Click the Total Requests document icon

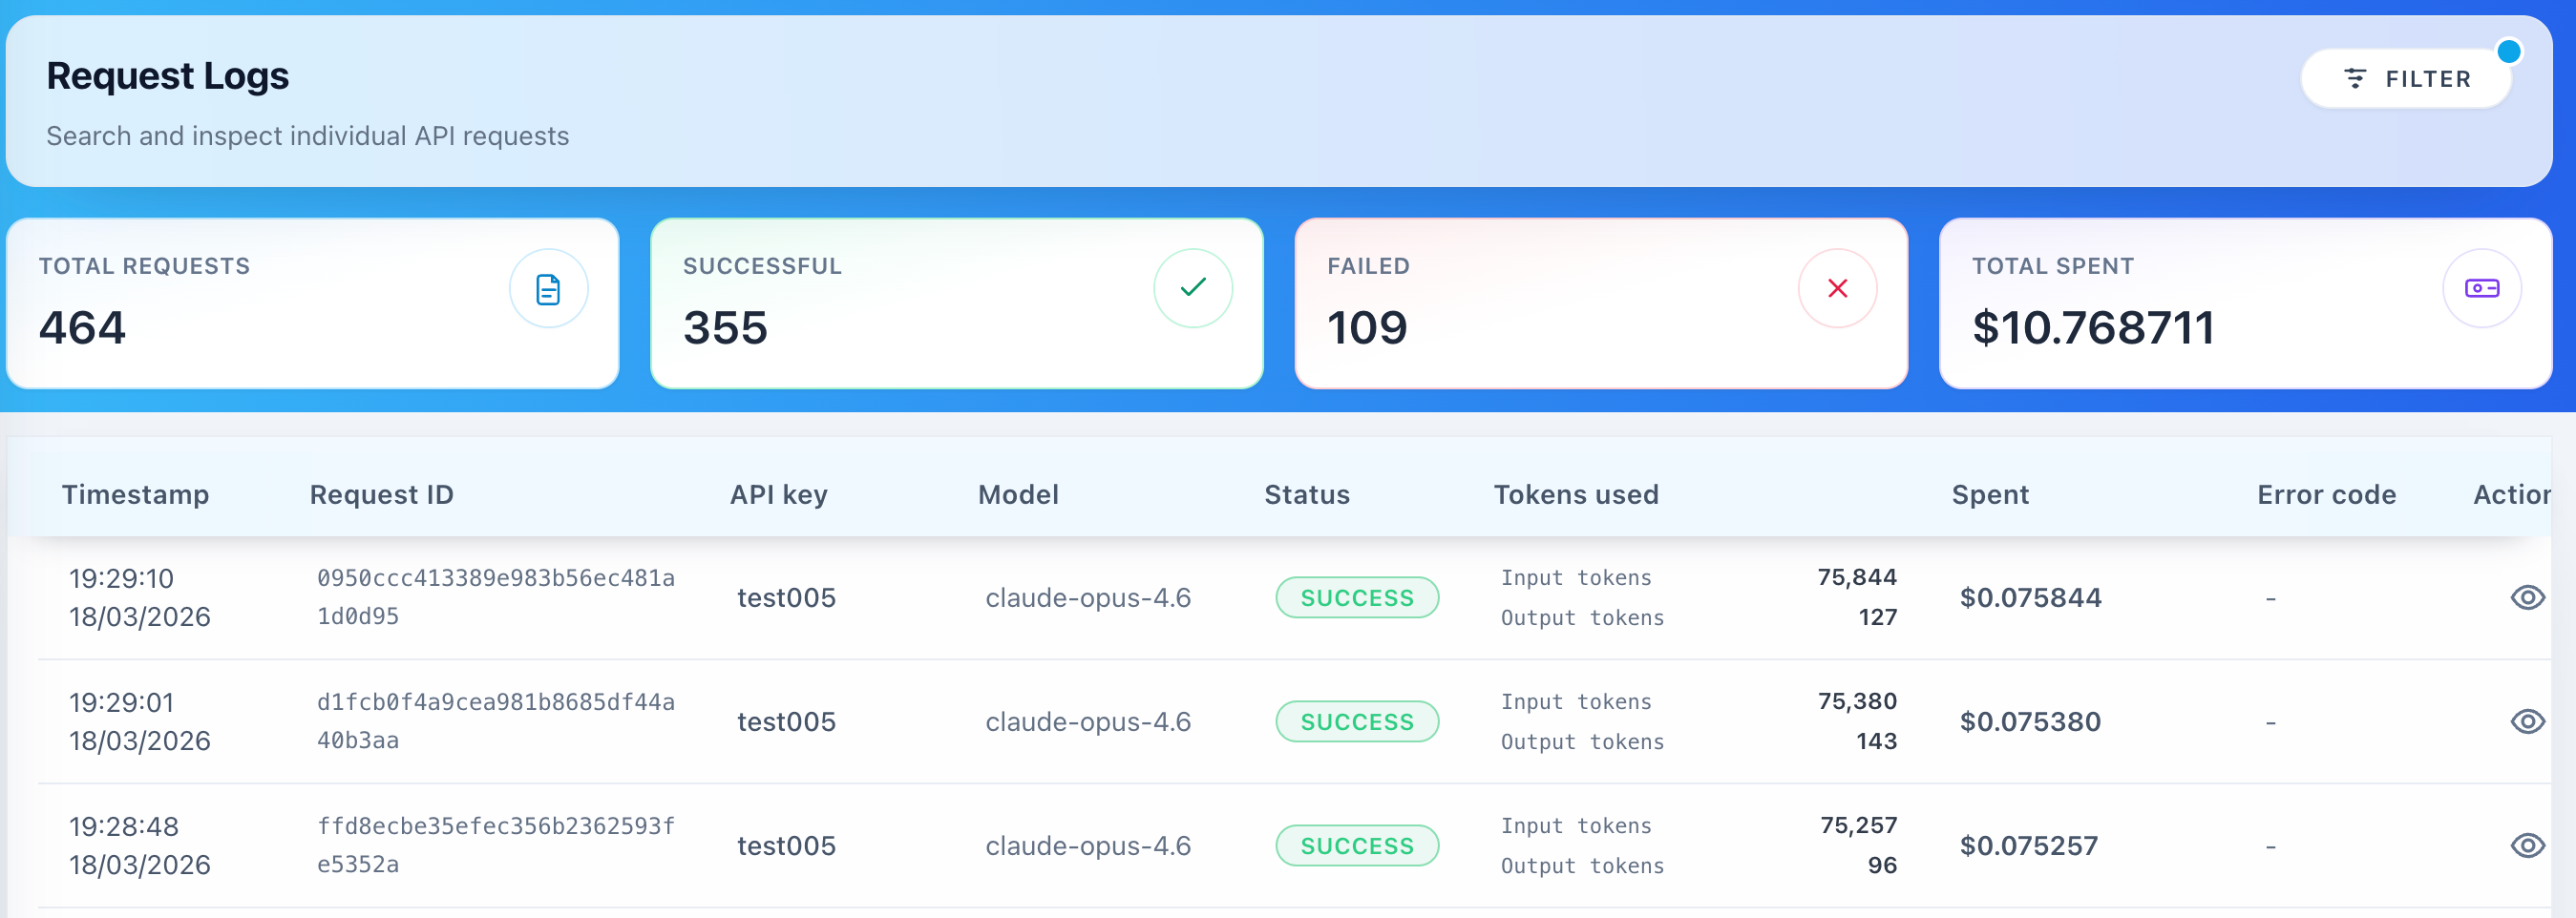(548, 289)
